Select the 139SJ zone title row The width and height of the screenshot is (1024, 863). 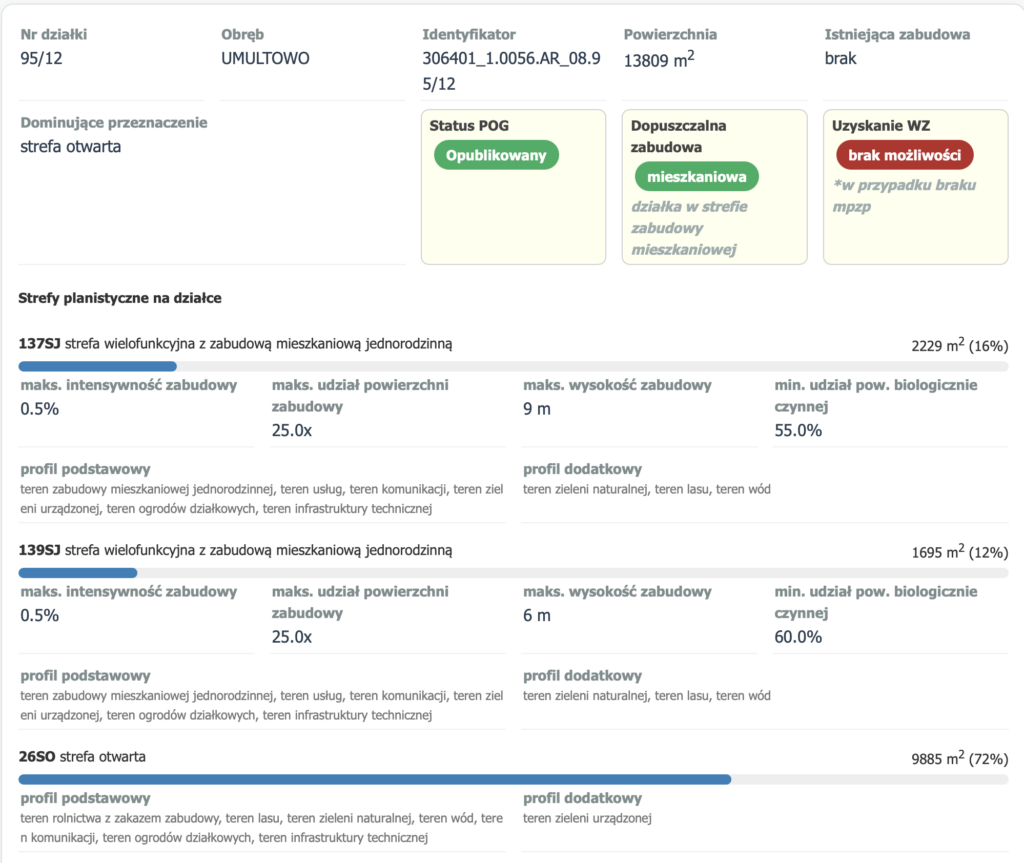236,550
